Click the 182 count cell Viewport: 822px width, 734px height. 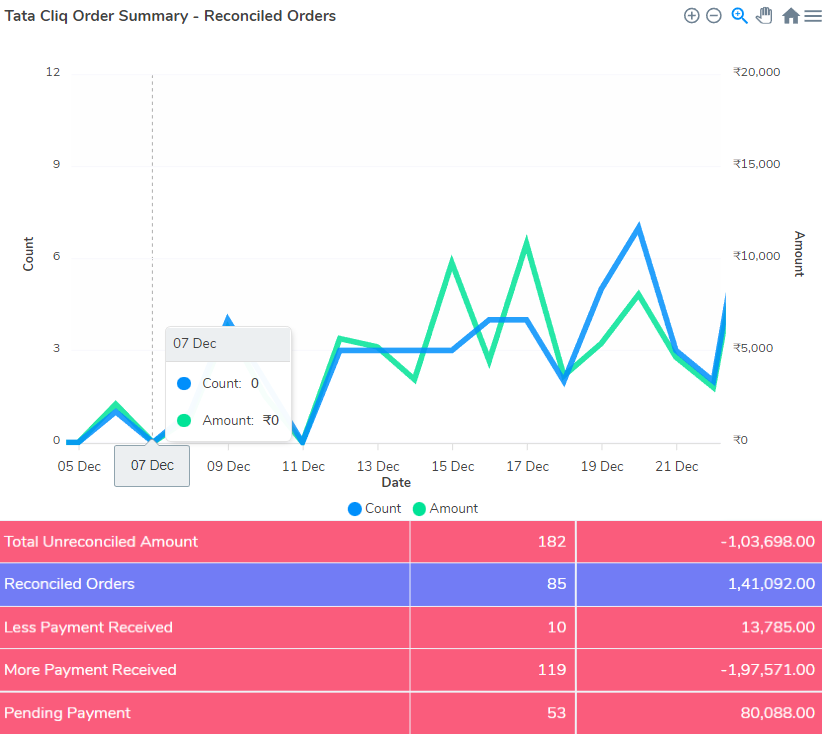point(493,542)
